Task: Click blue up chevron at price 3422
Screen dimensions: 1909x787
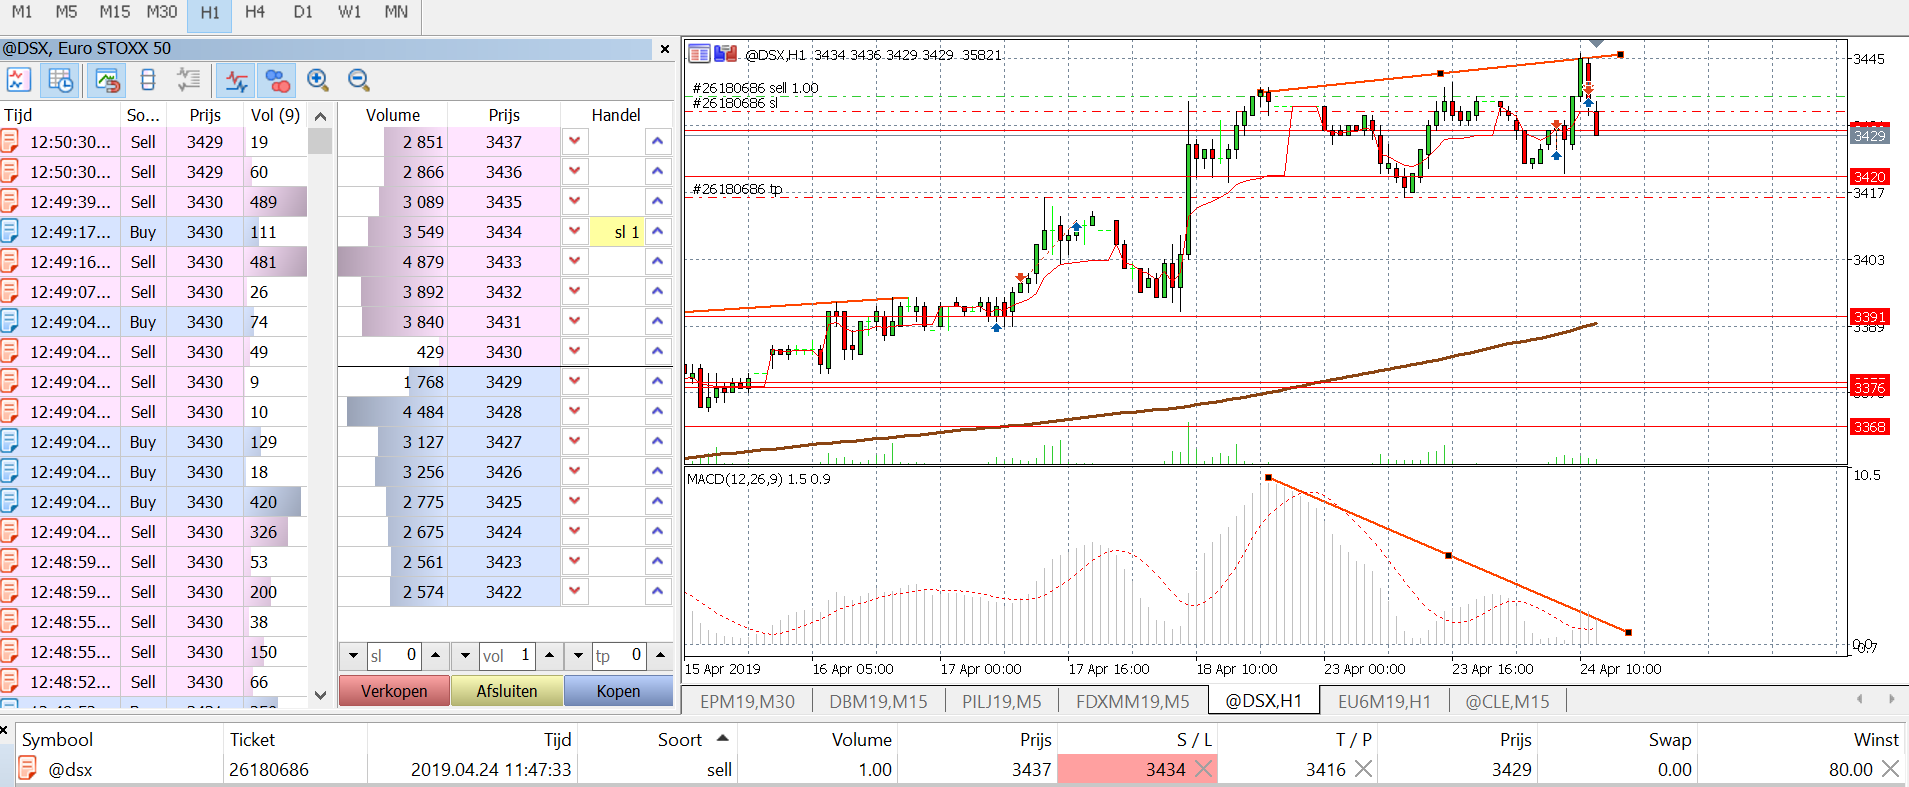Action: coord(657,591)
